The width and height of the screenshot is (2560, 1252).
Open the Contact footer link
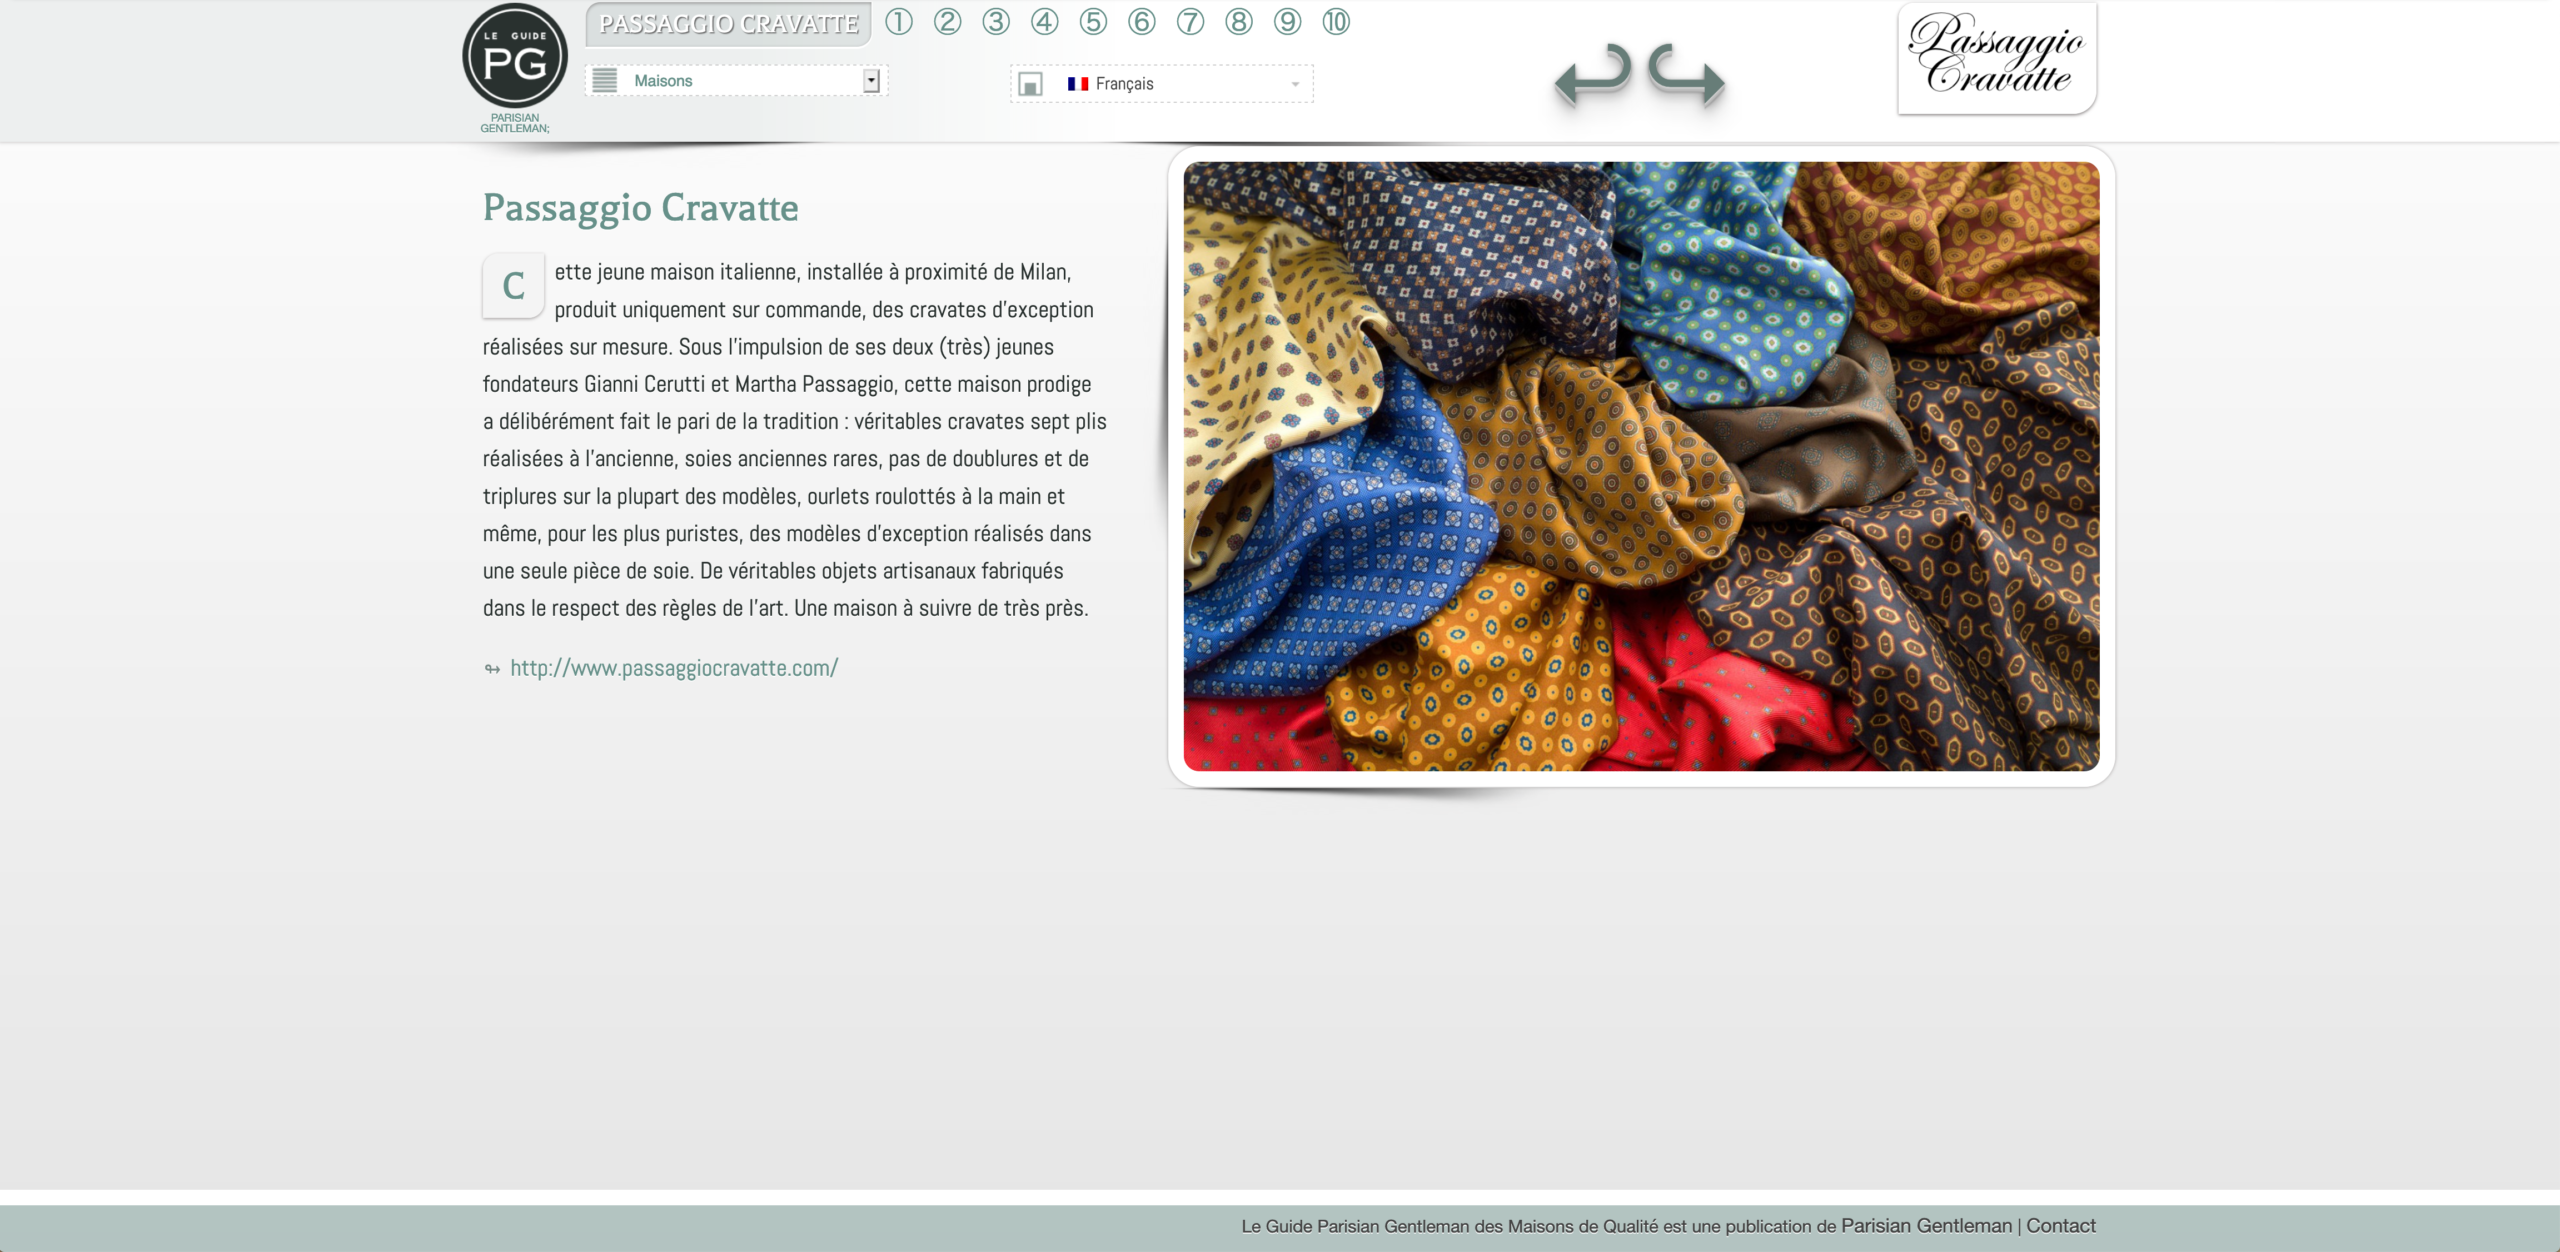(x=2061, y=1226)
